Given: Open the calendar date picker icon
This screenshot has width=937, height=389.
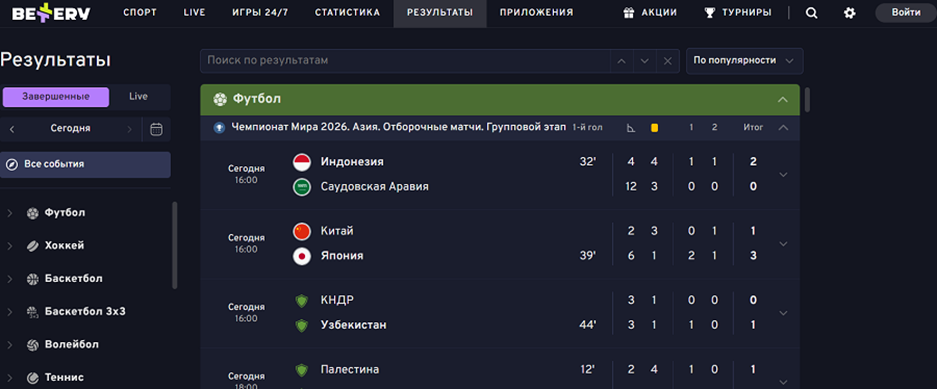Looking at the screenshot, I should (157, 129).
